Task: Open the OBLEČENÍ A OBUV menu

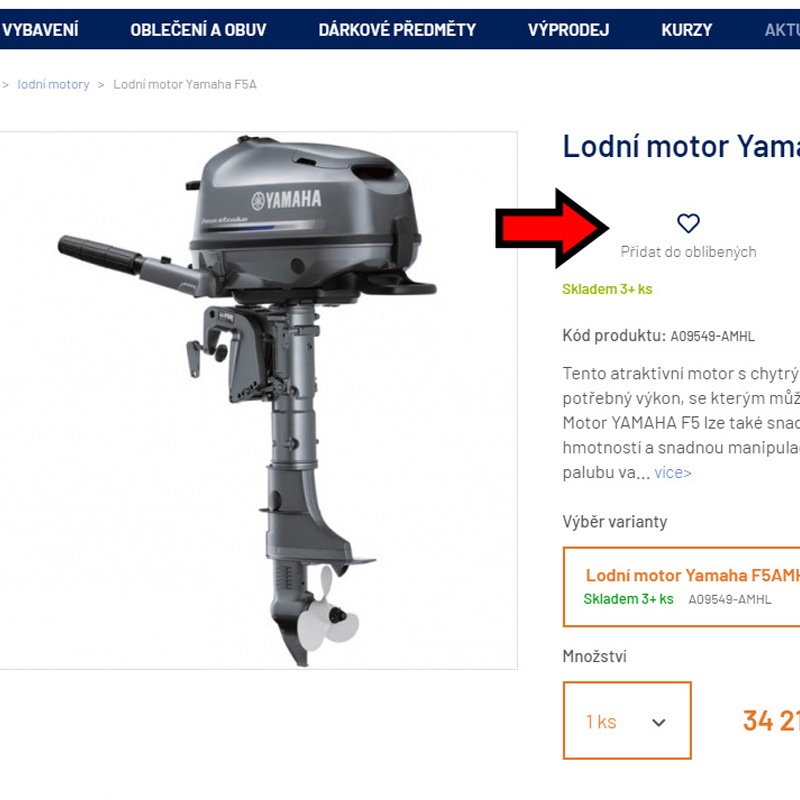Action: pyautogui.click(x=198, y=30)
